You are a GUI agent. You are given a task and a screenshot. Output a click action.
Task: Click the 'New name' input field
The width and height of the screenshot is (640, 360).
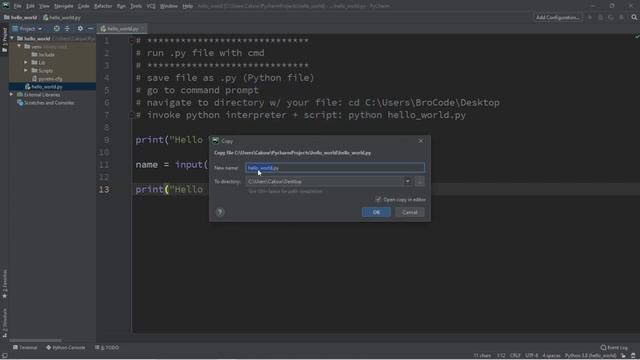(335, 168)
